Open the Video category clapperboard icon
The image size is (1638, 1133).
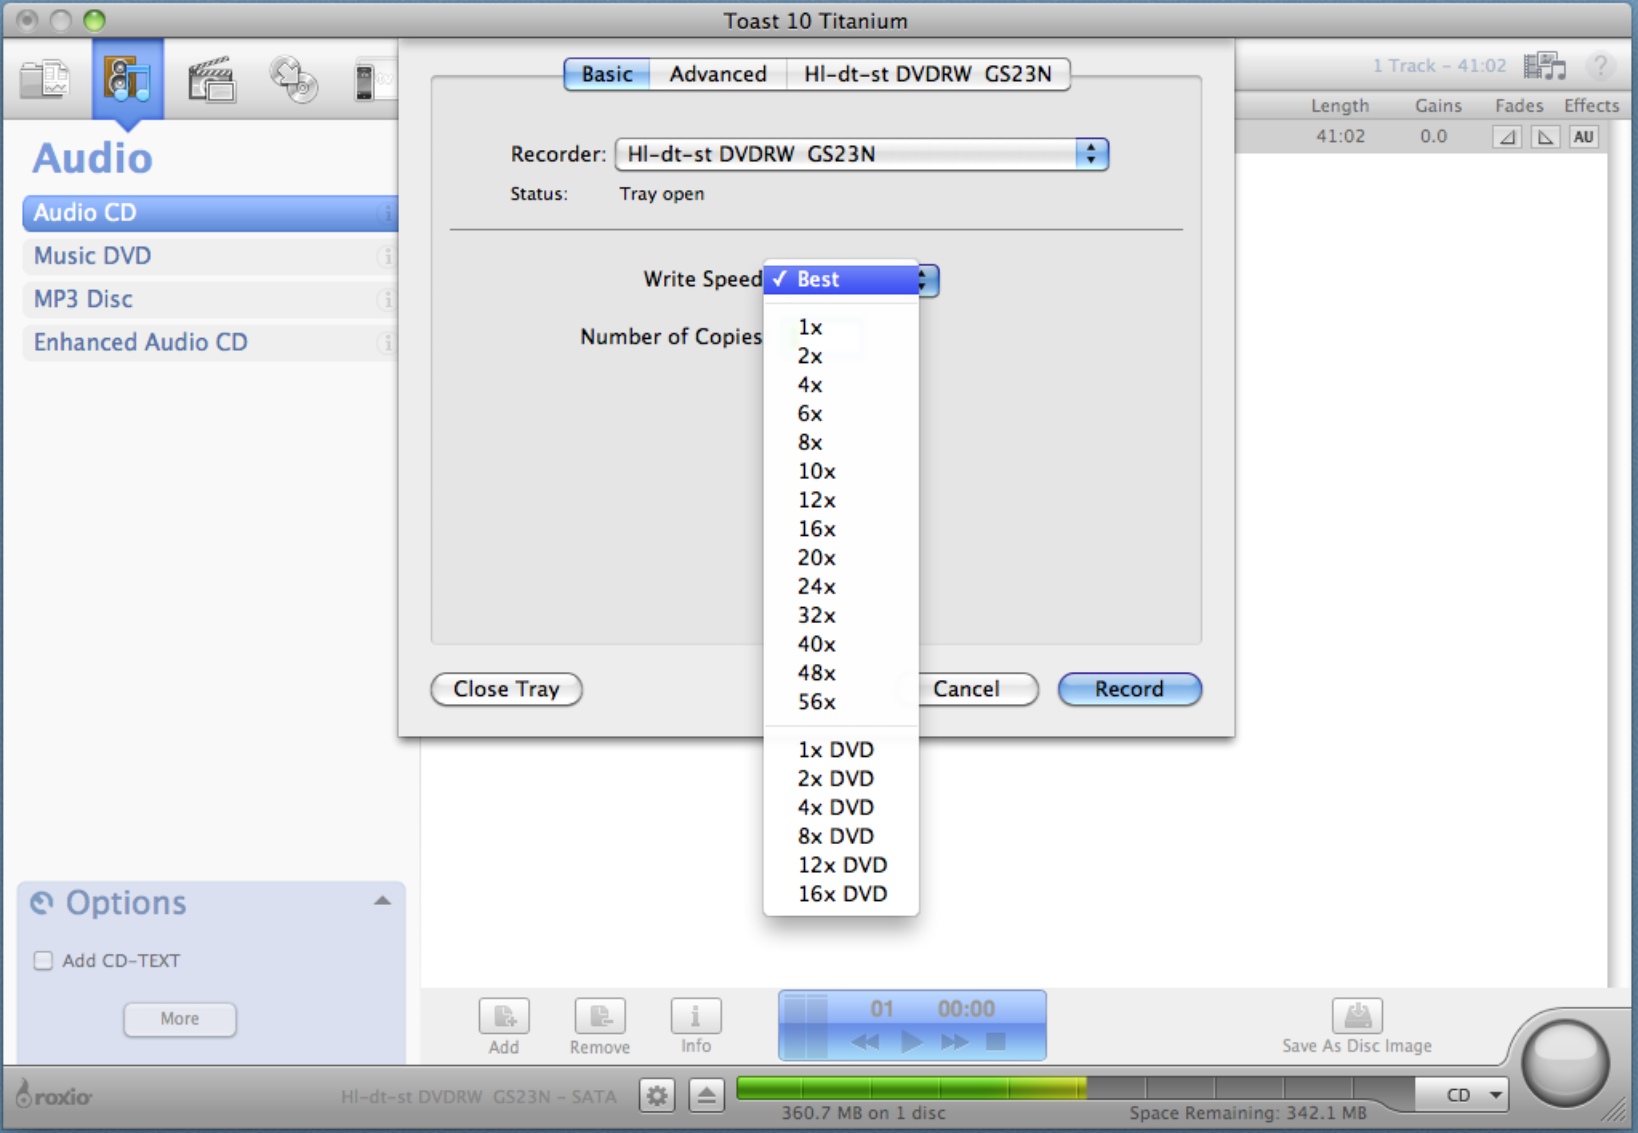click(211, 80)
